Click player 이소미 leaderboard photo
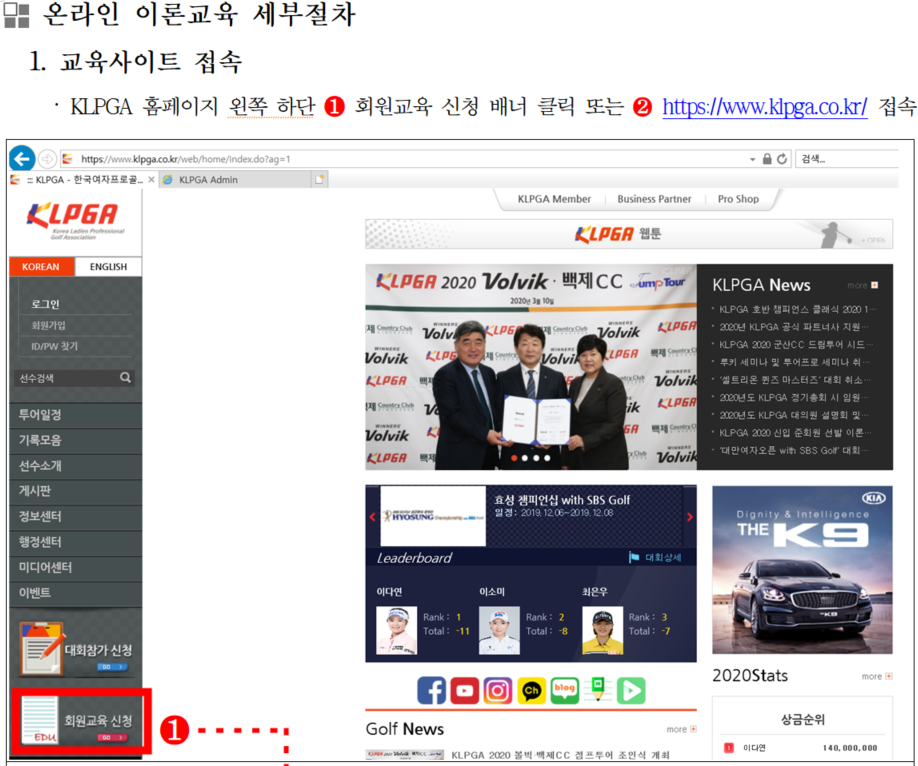 click(499, 630)
